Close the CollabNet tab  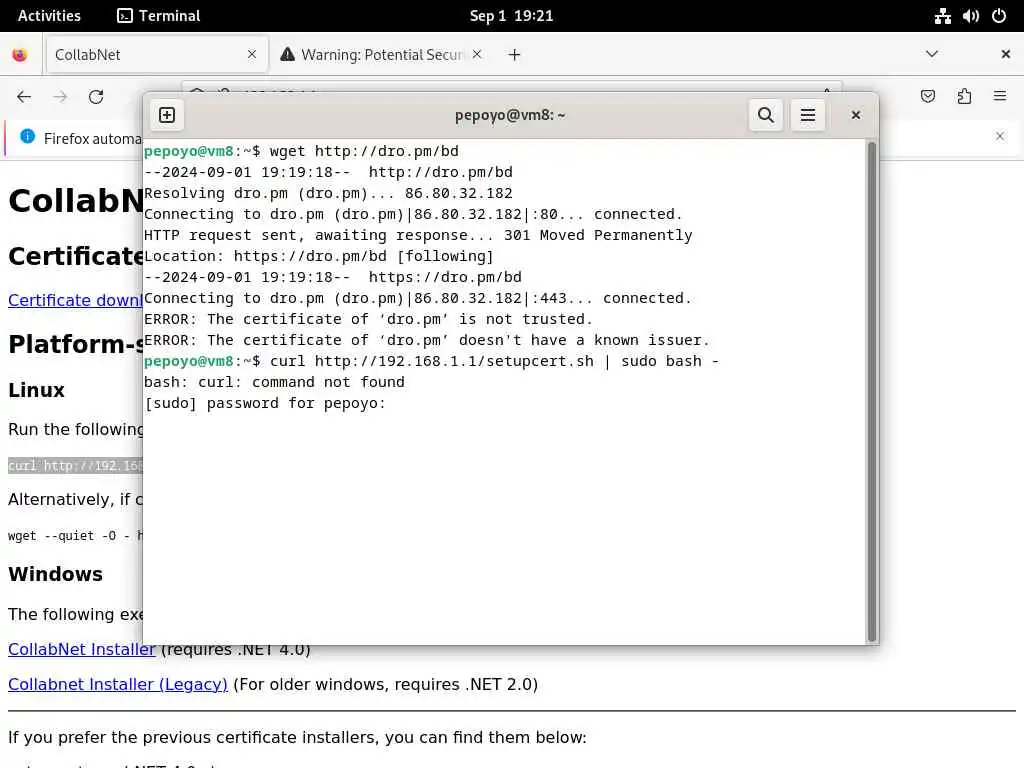tap(252, 54)
